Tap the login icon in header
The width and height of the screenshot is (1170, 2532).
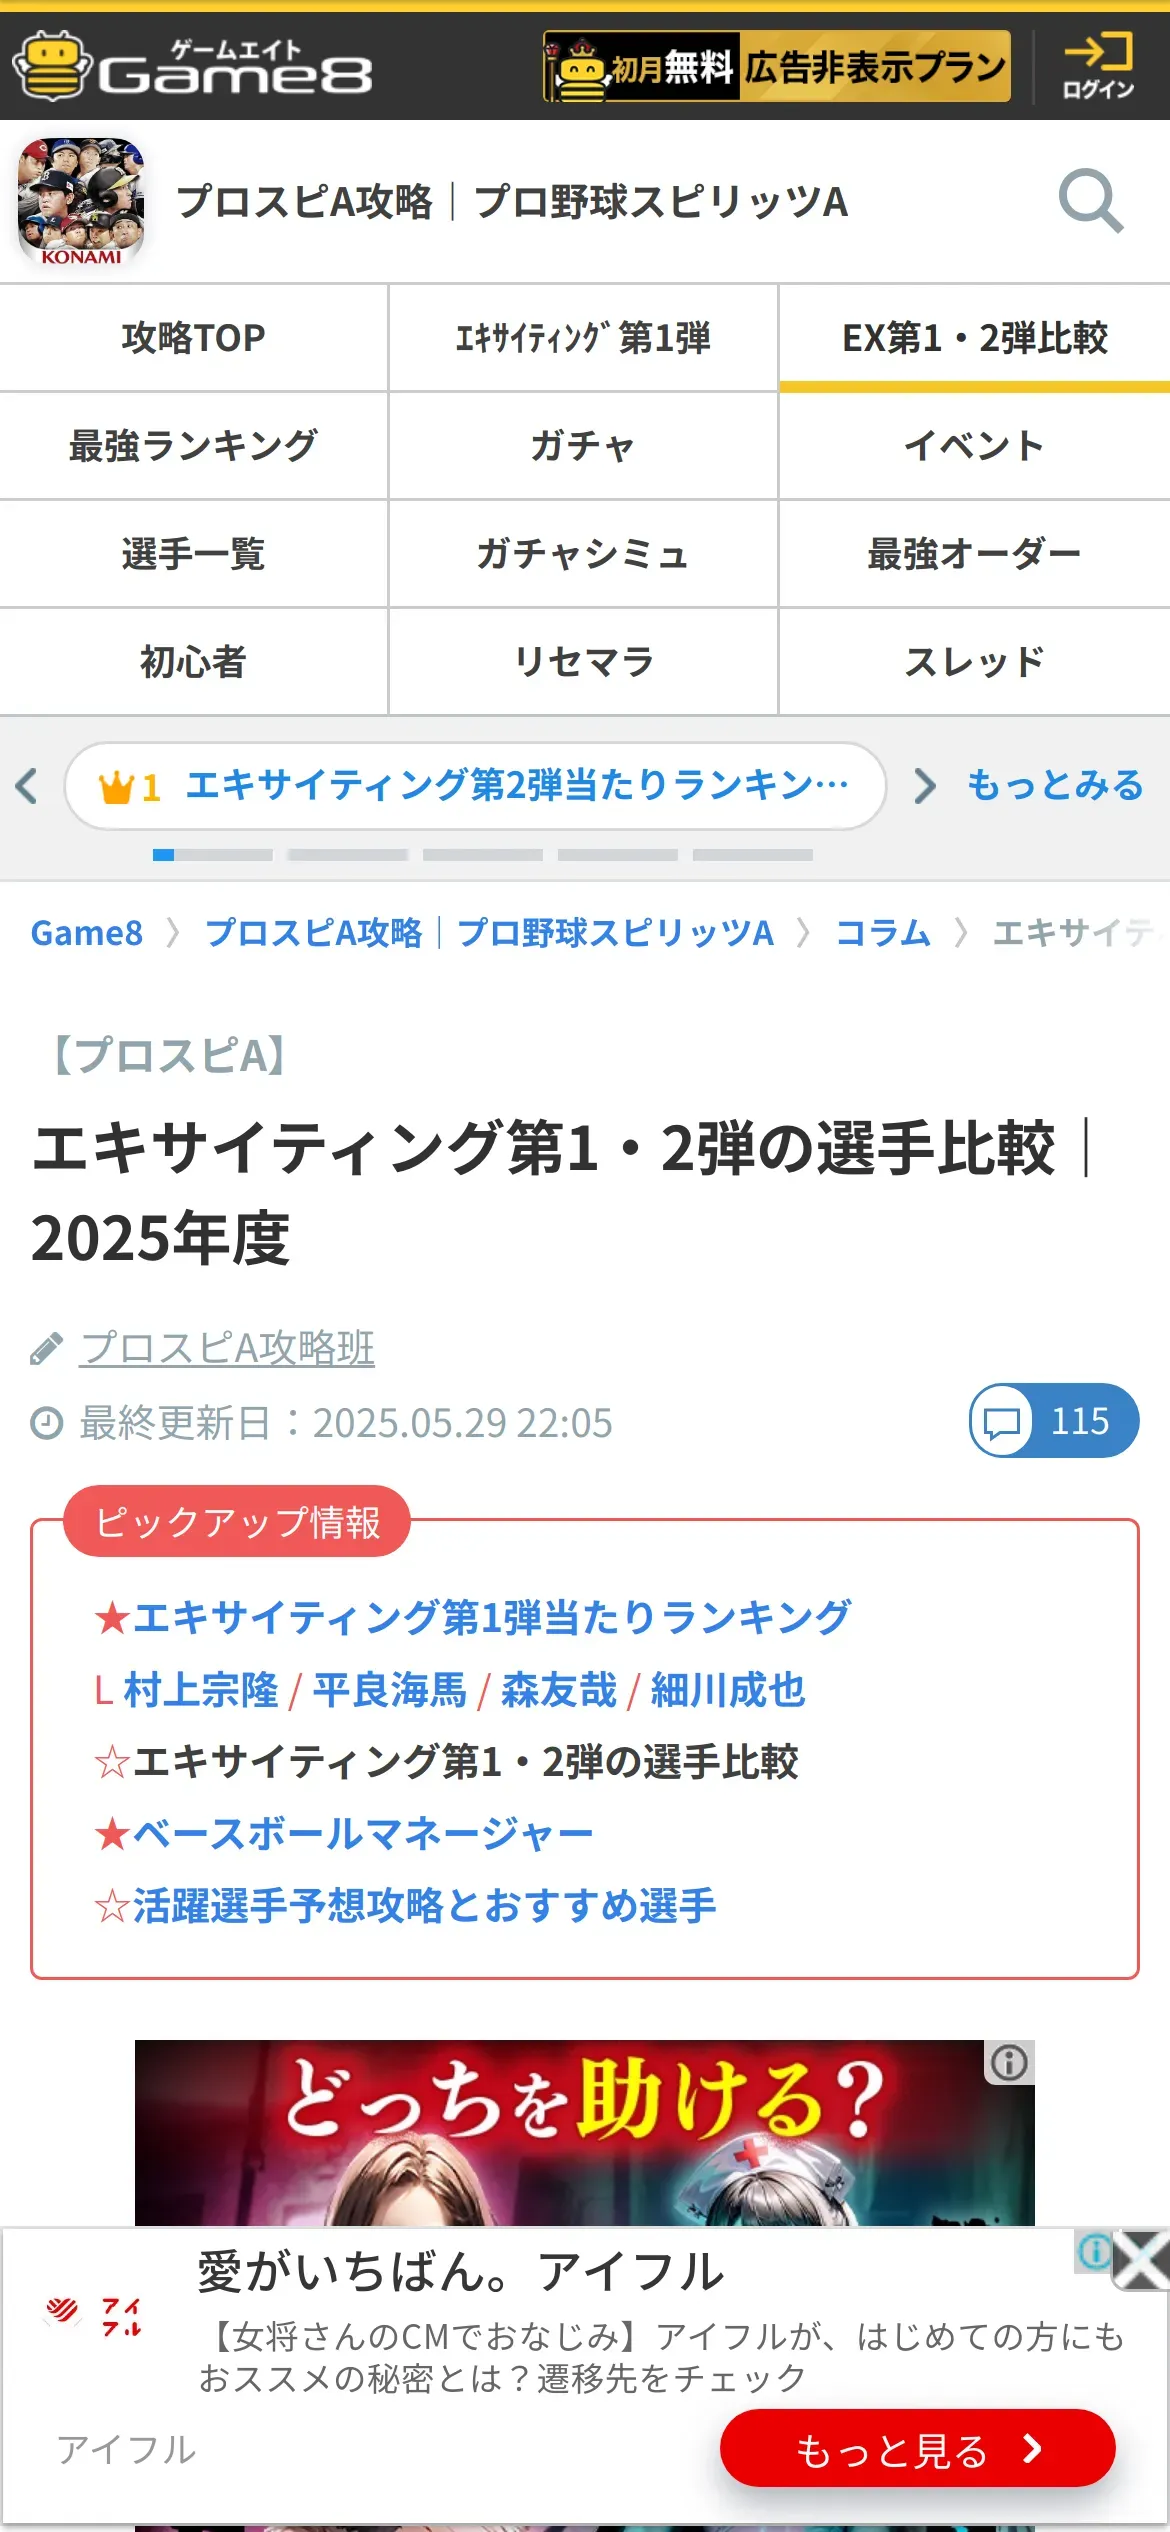click(1098, 66)
